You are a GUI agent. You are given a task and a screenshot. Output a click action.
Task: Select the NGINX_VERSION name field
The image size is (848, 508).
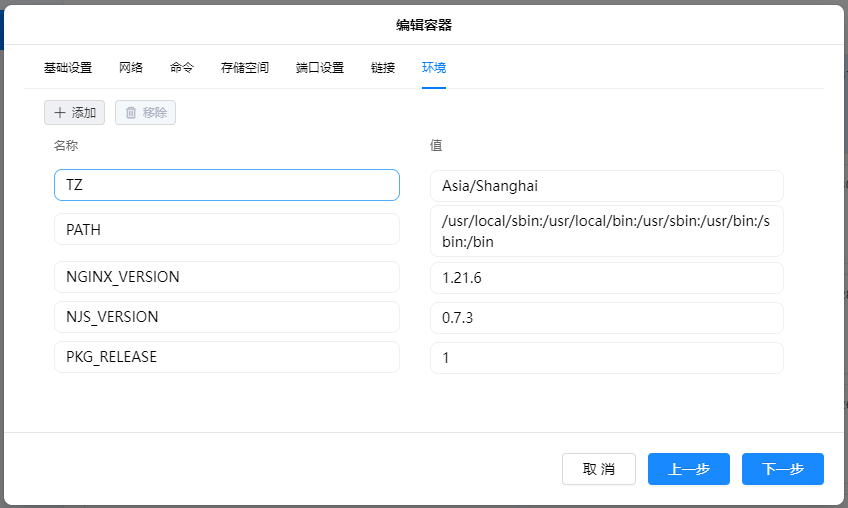click(x=227, y=277)
